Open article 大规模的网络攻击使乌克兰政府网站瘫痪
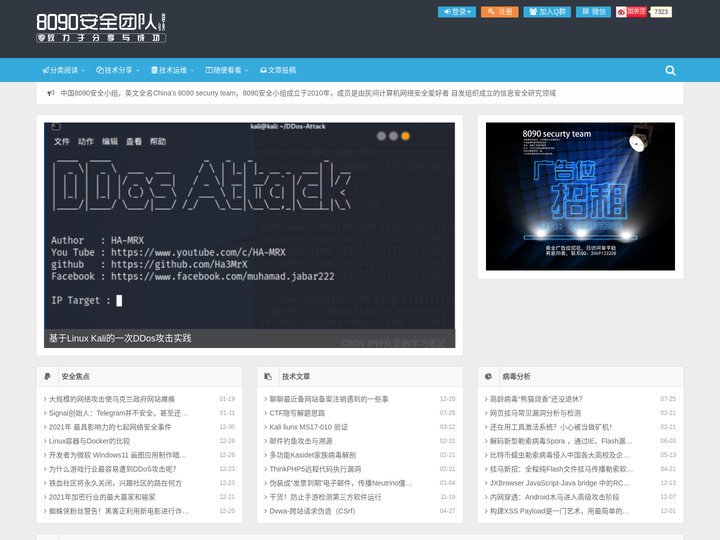This screenshot has width=720, height=540. tap(112, 399)
